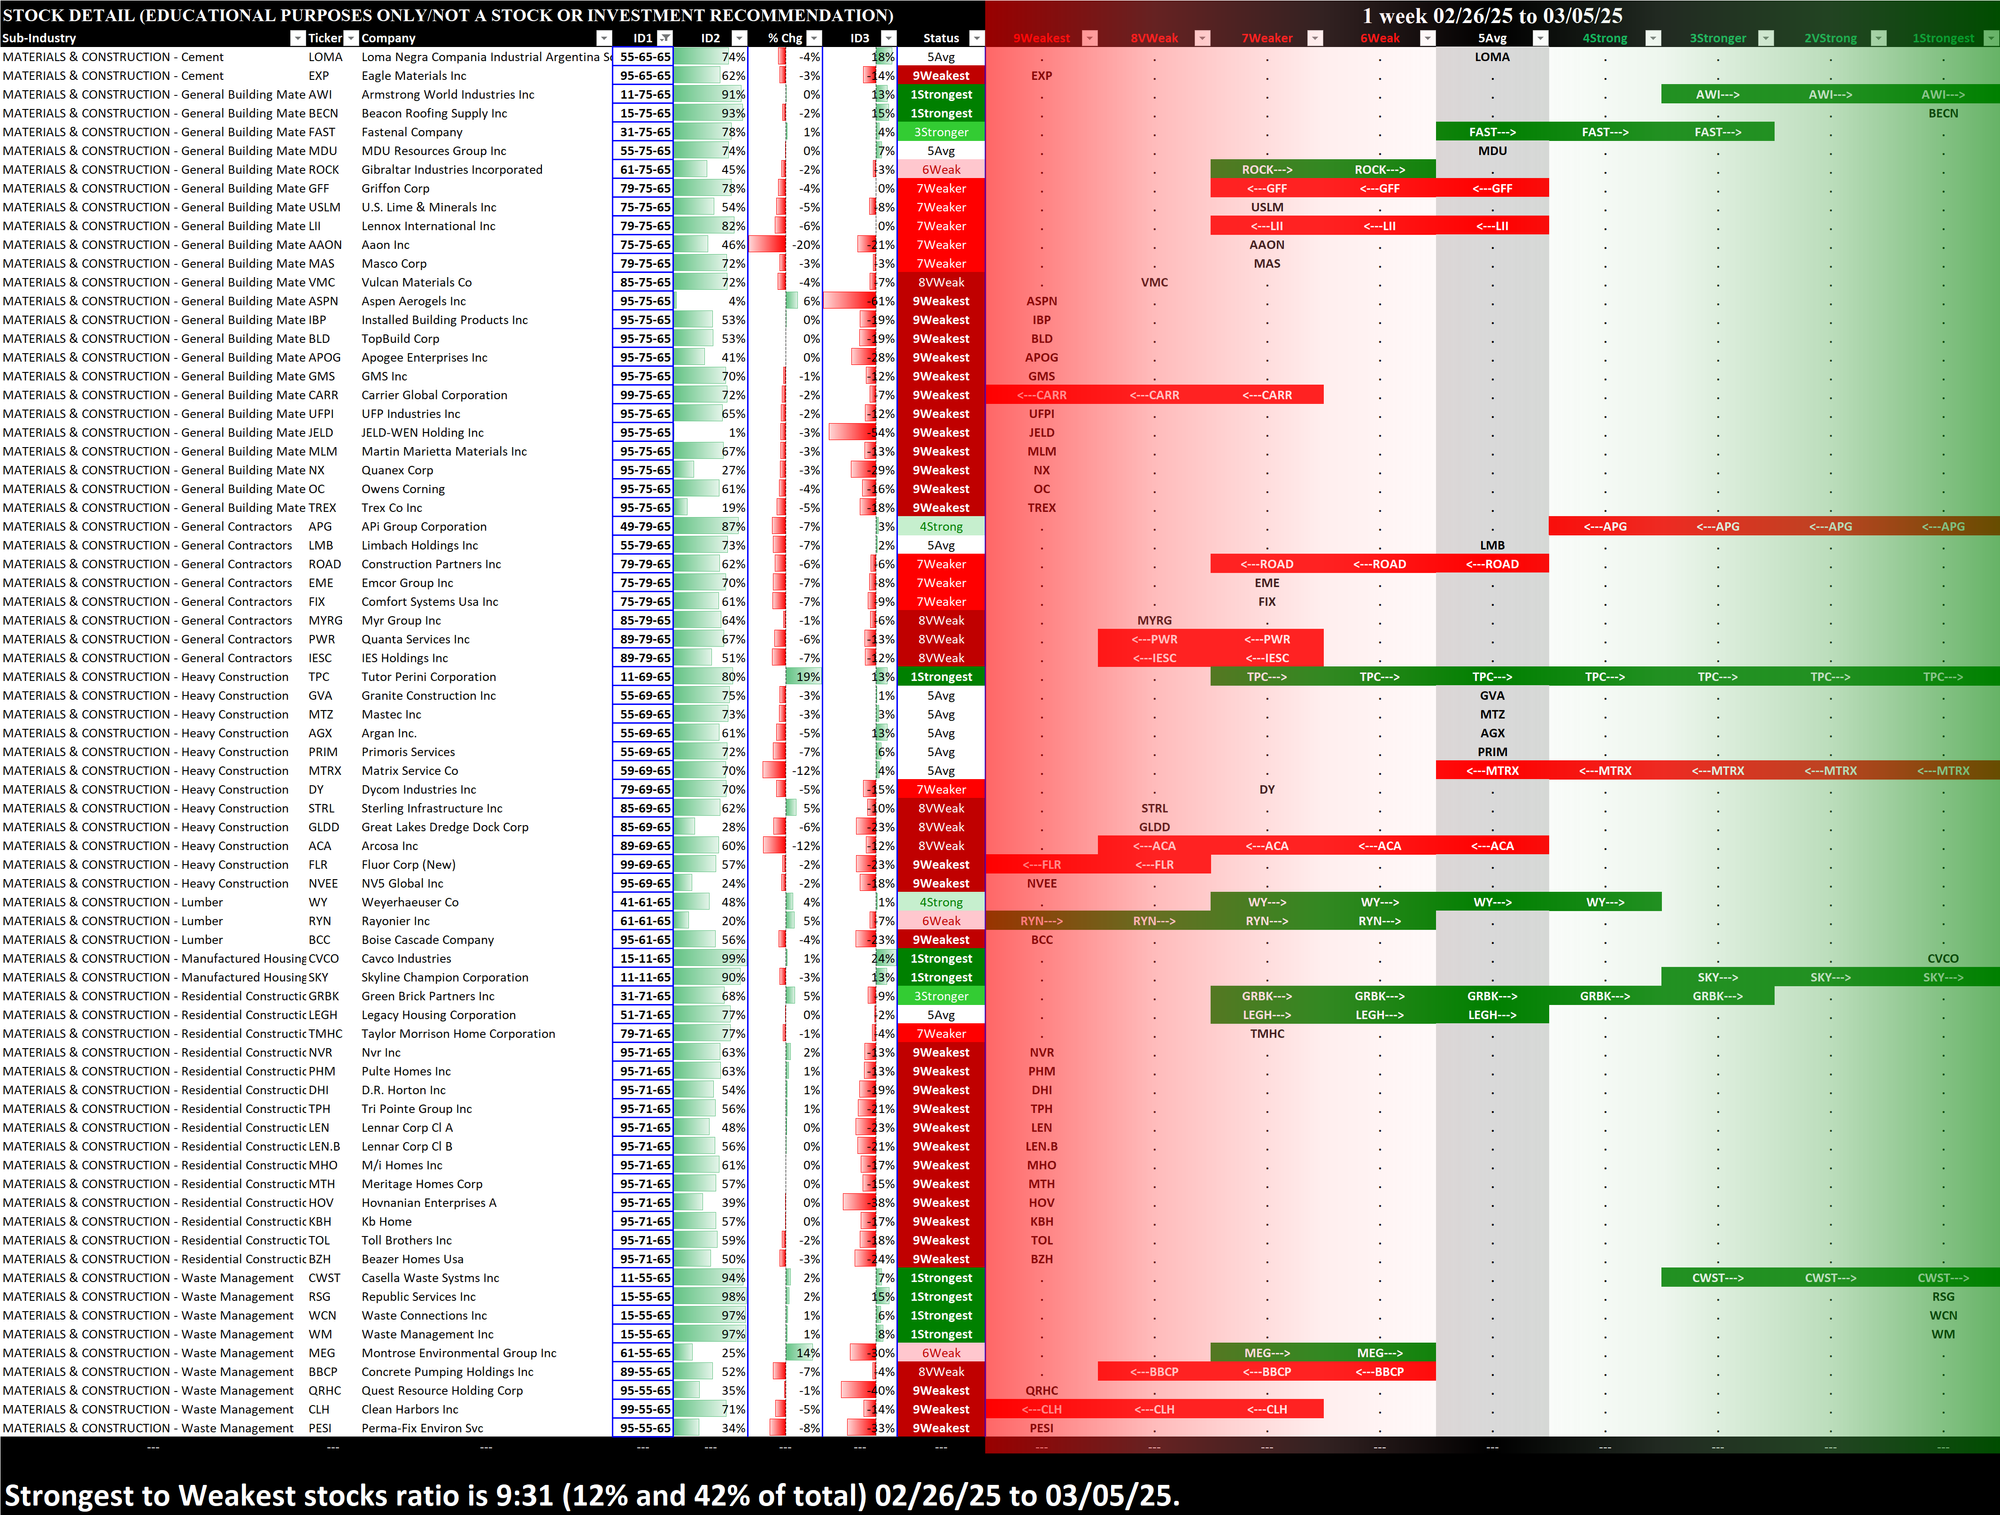Expand the Company column filter arrow
This screenshot has height=1515, width=2000.
[603, 38]
